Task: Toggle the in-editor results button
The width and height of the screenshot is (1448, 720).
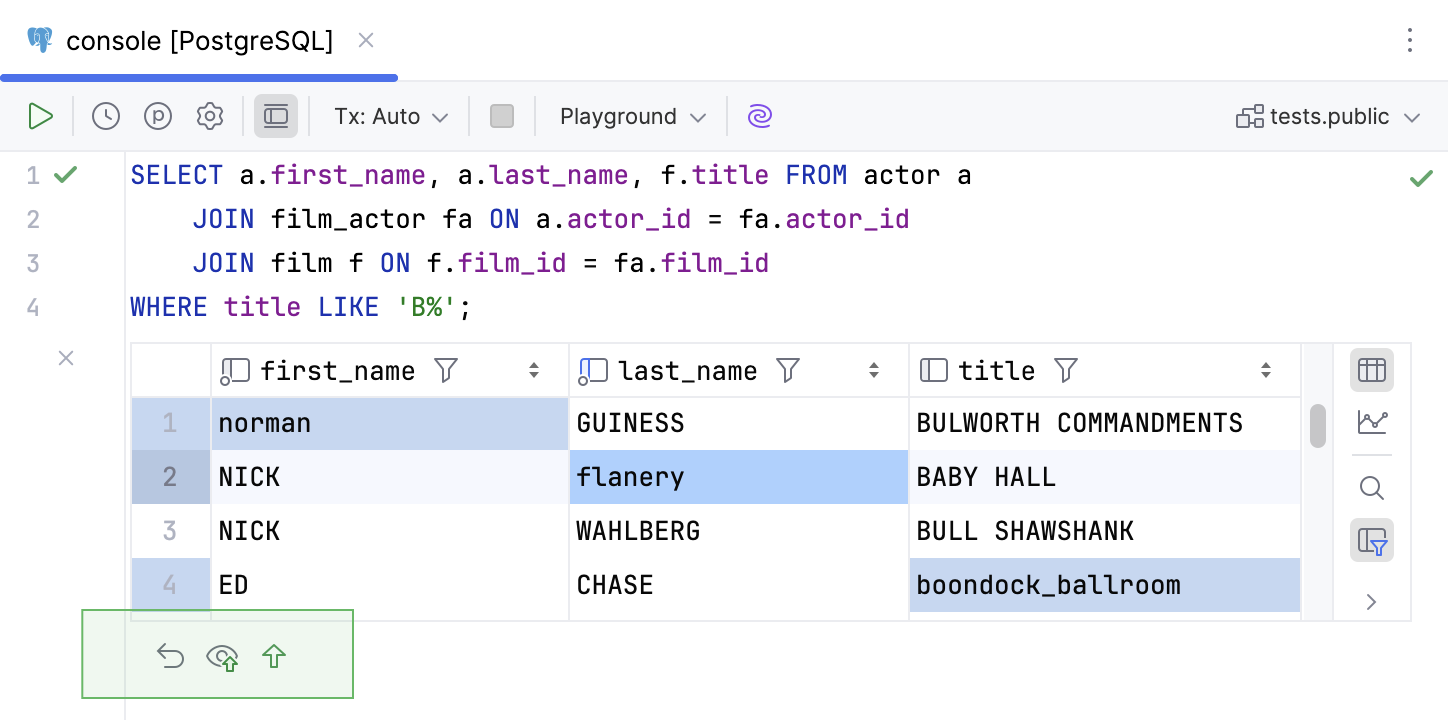Action: click(276, 117)
